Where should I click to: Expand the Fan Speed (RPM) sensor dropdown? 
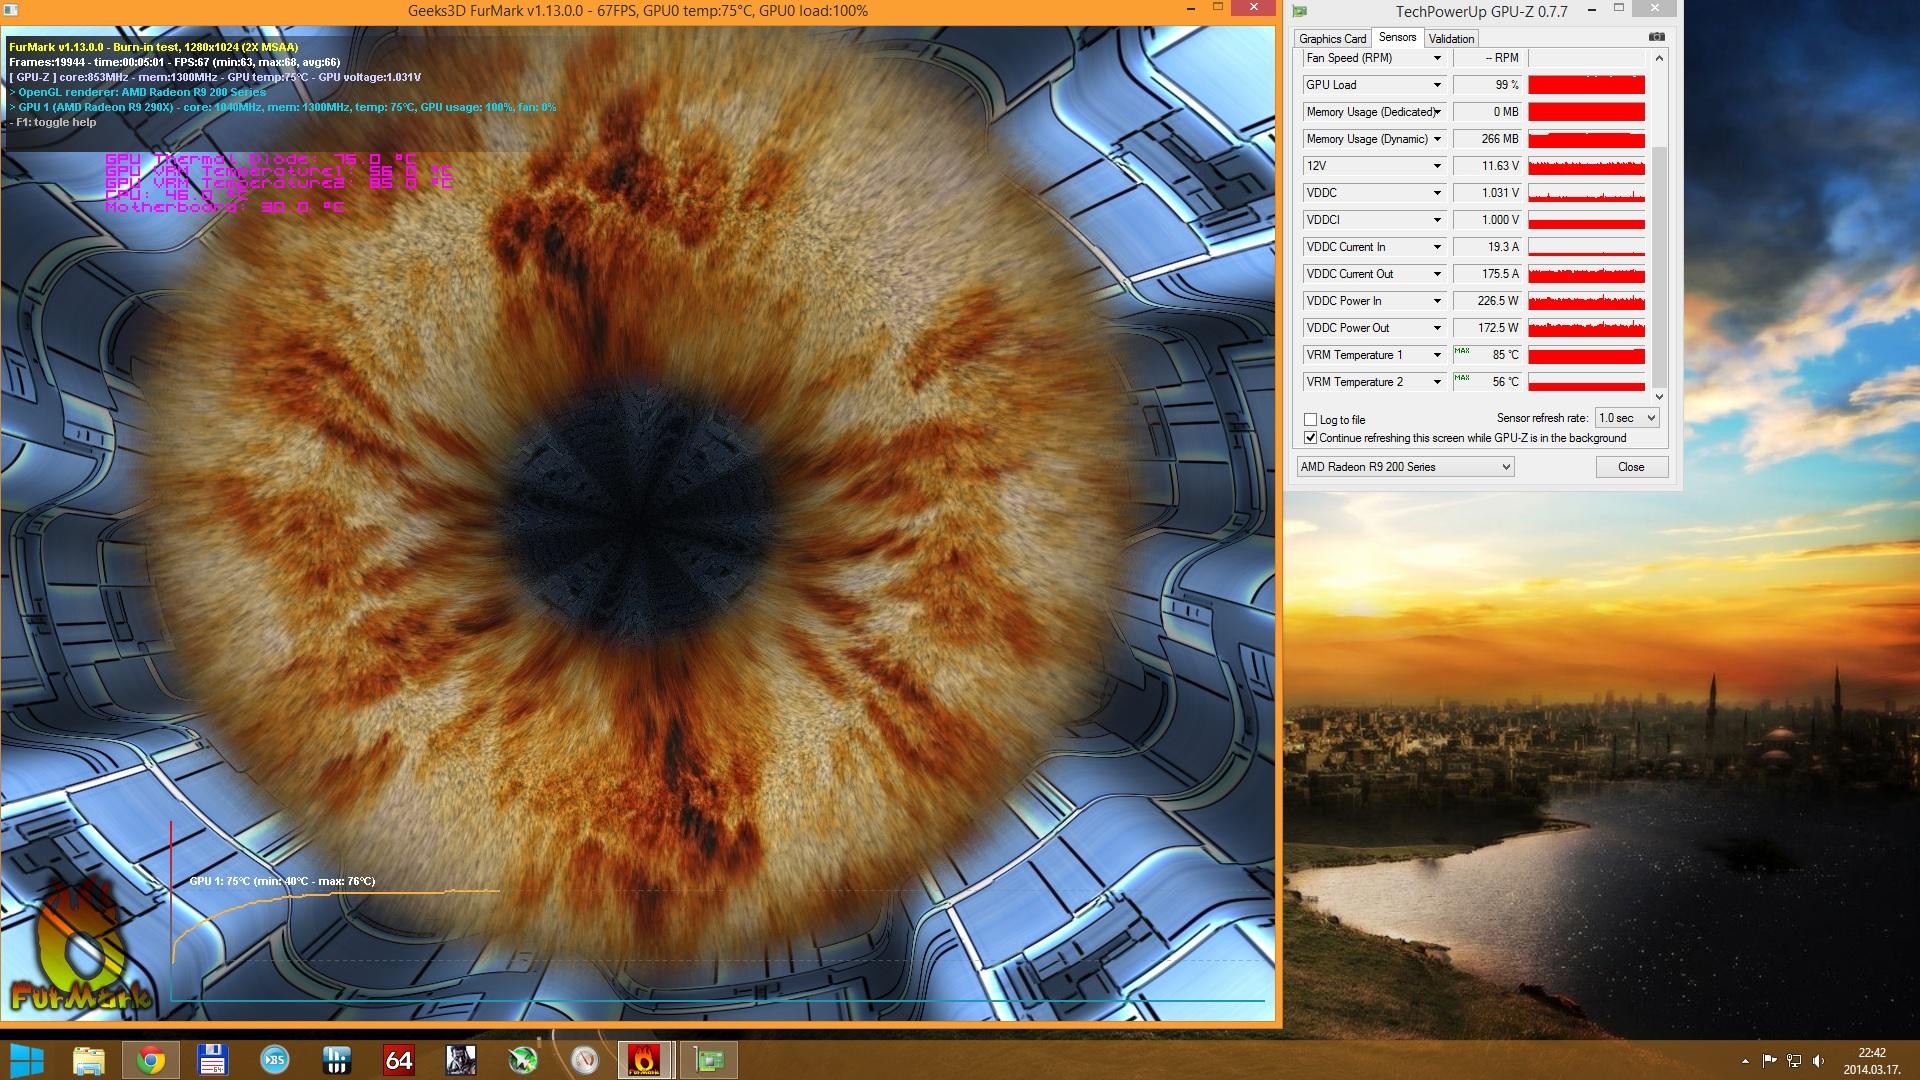[x=1437, y=58]
